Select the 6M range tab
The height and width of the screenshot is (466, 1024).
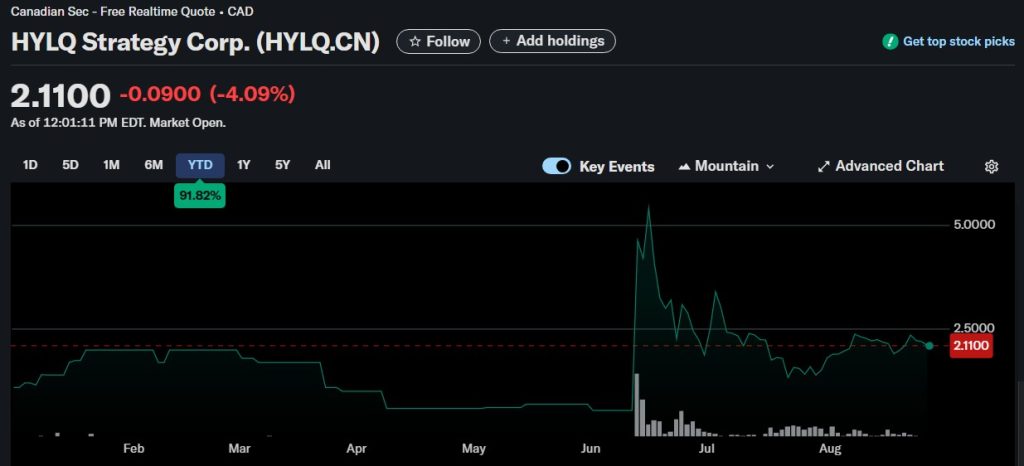pyautogui.click(x=153, y=166)
